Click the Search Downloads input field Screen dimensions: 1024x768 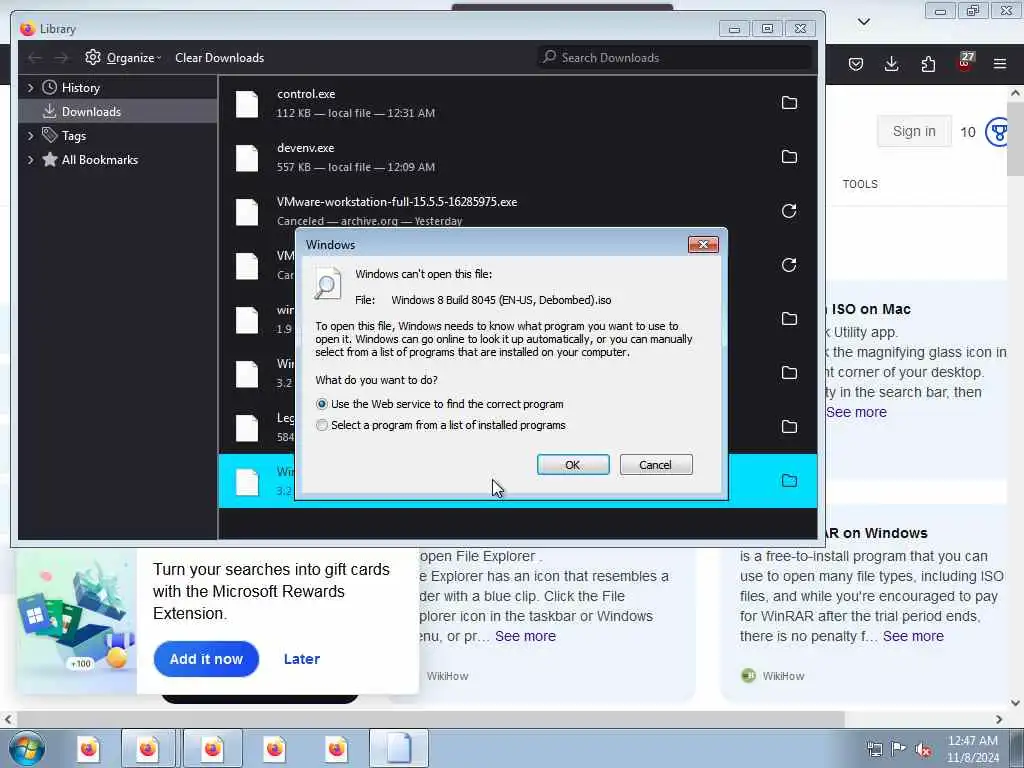[674, 58]
